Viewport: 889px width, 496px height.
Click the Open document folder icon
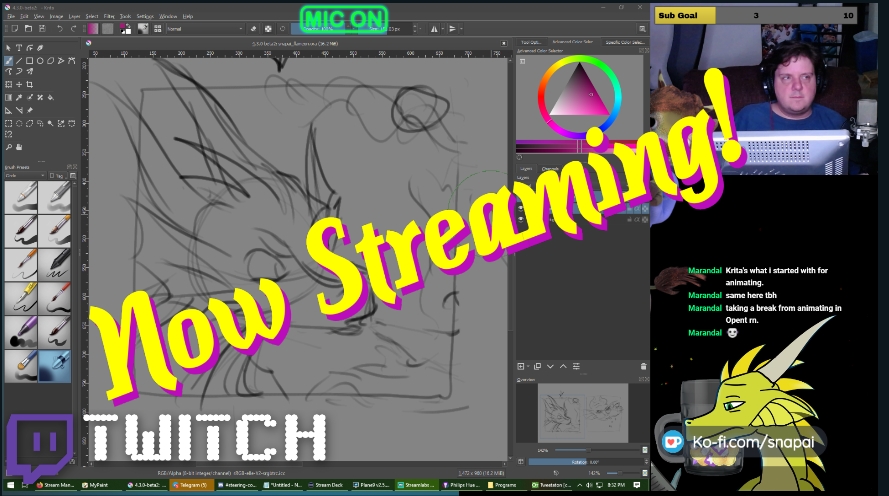coord(28,29)
